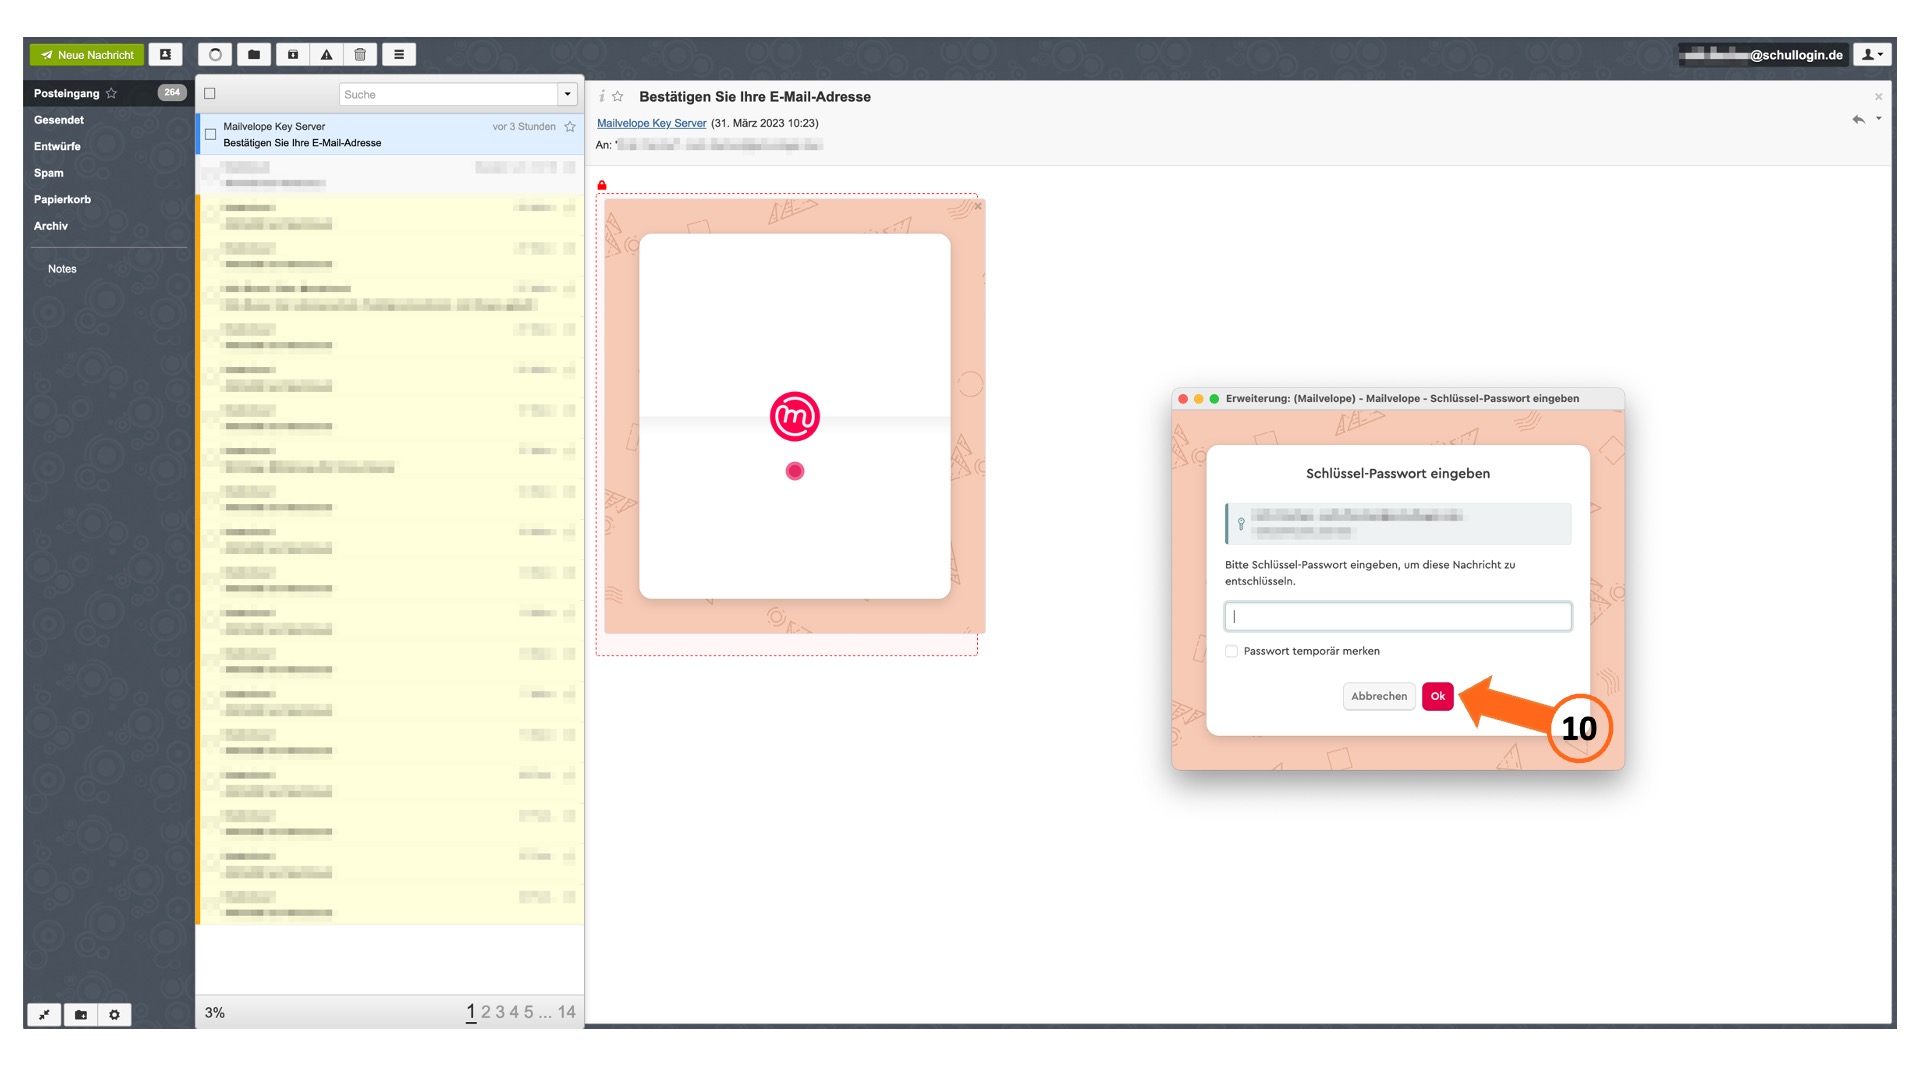
Task: Archive message using the archive box icon
Action: coord(293,55)
